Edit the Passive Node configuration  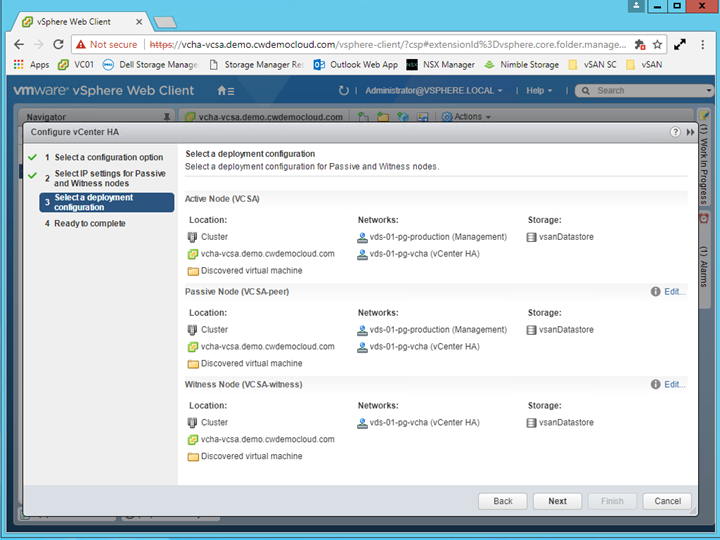point(675,292)
